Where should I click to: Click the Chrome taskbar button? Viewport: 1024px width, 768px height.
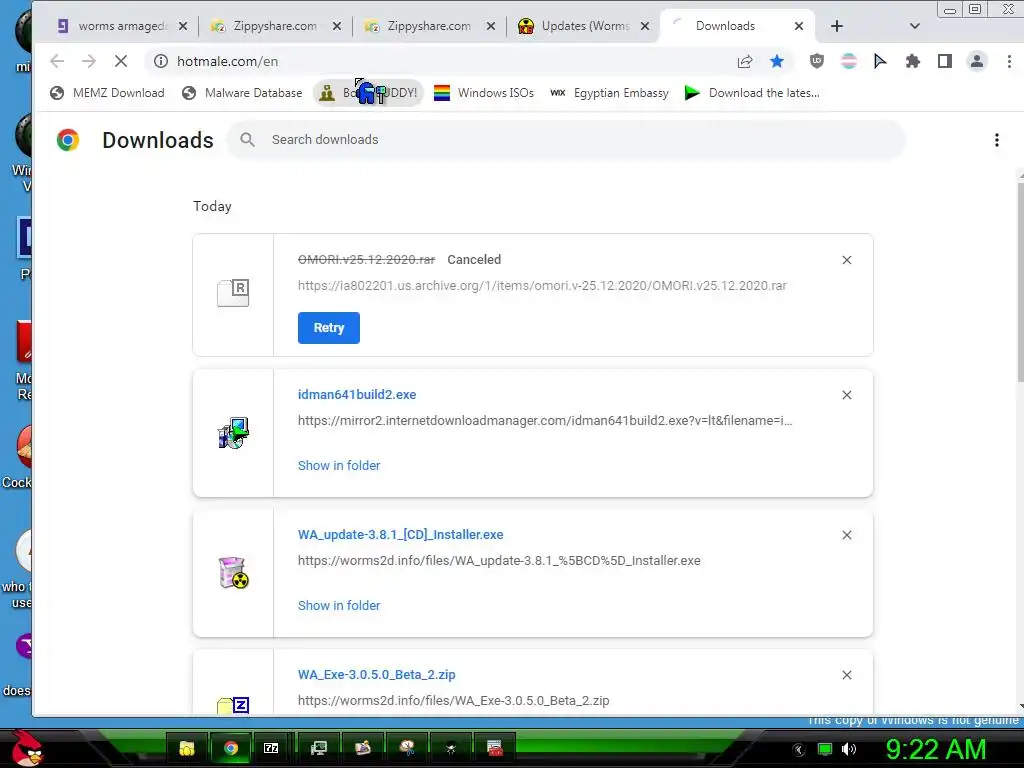[x=231, y=748]
